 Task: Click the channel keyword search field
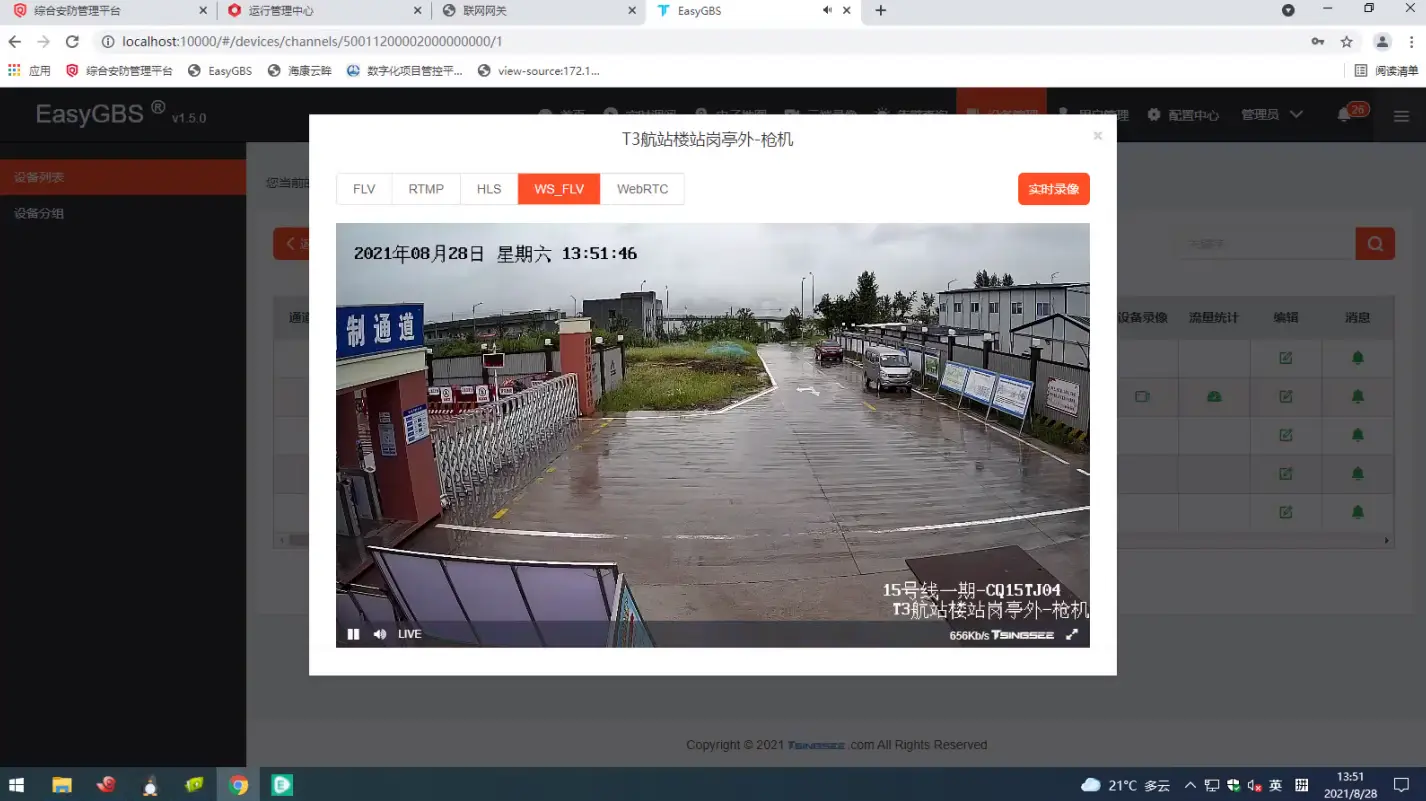point(1266,243)
